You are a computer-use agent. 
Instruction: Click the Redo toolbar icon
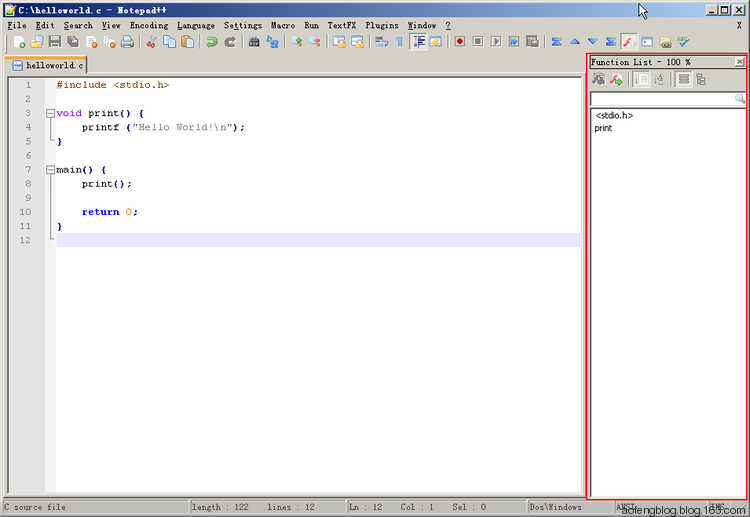pyautogui.click(x=230, y=42)
